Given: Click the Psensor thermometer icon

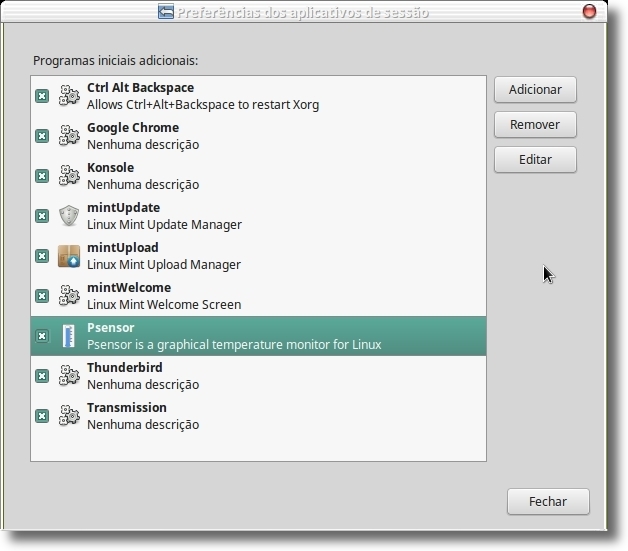Looking at the screenshot, I should [x=69, y=336].
